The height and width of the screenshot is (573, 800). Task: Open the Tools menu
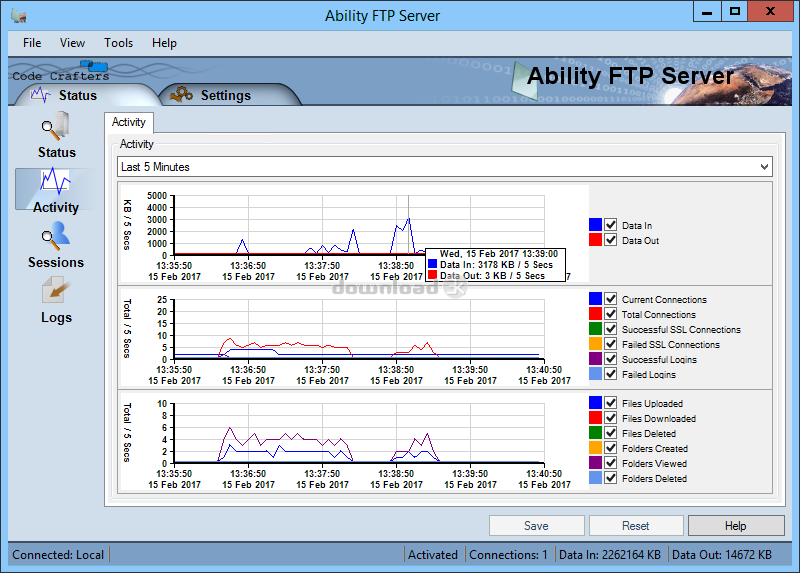118,43
